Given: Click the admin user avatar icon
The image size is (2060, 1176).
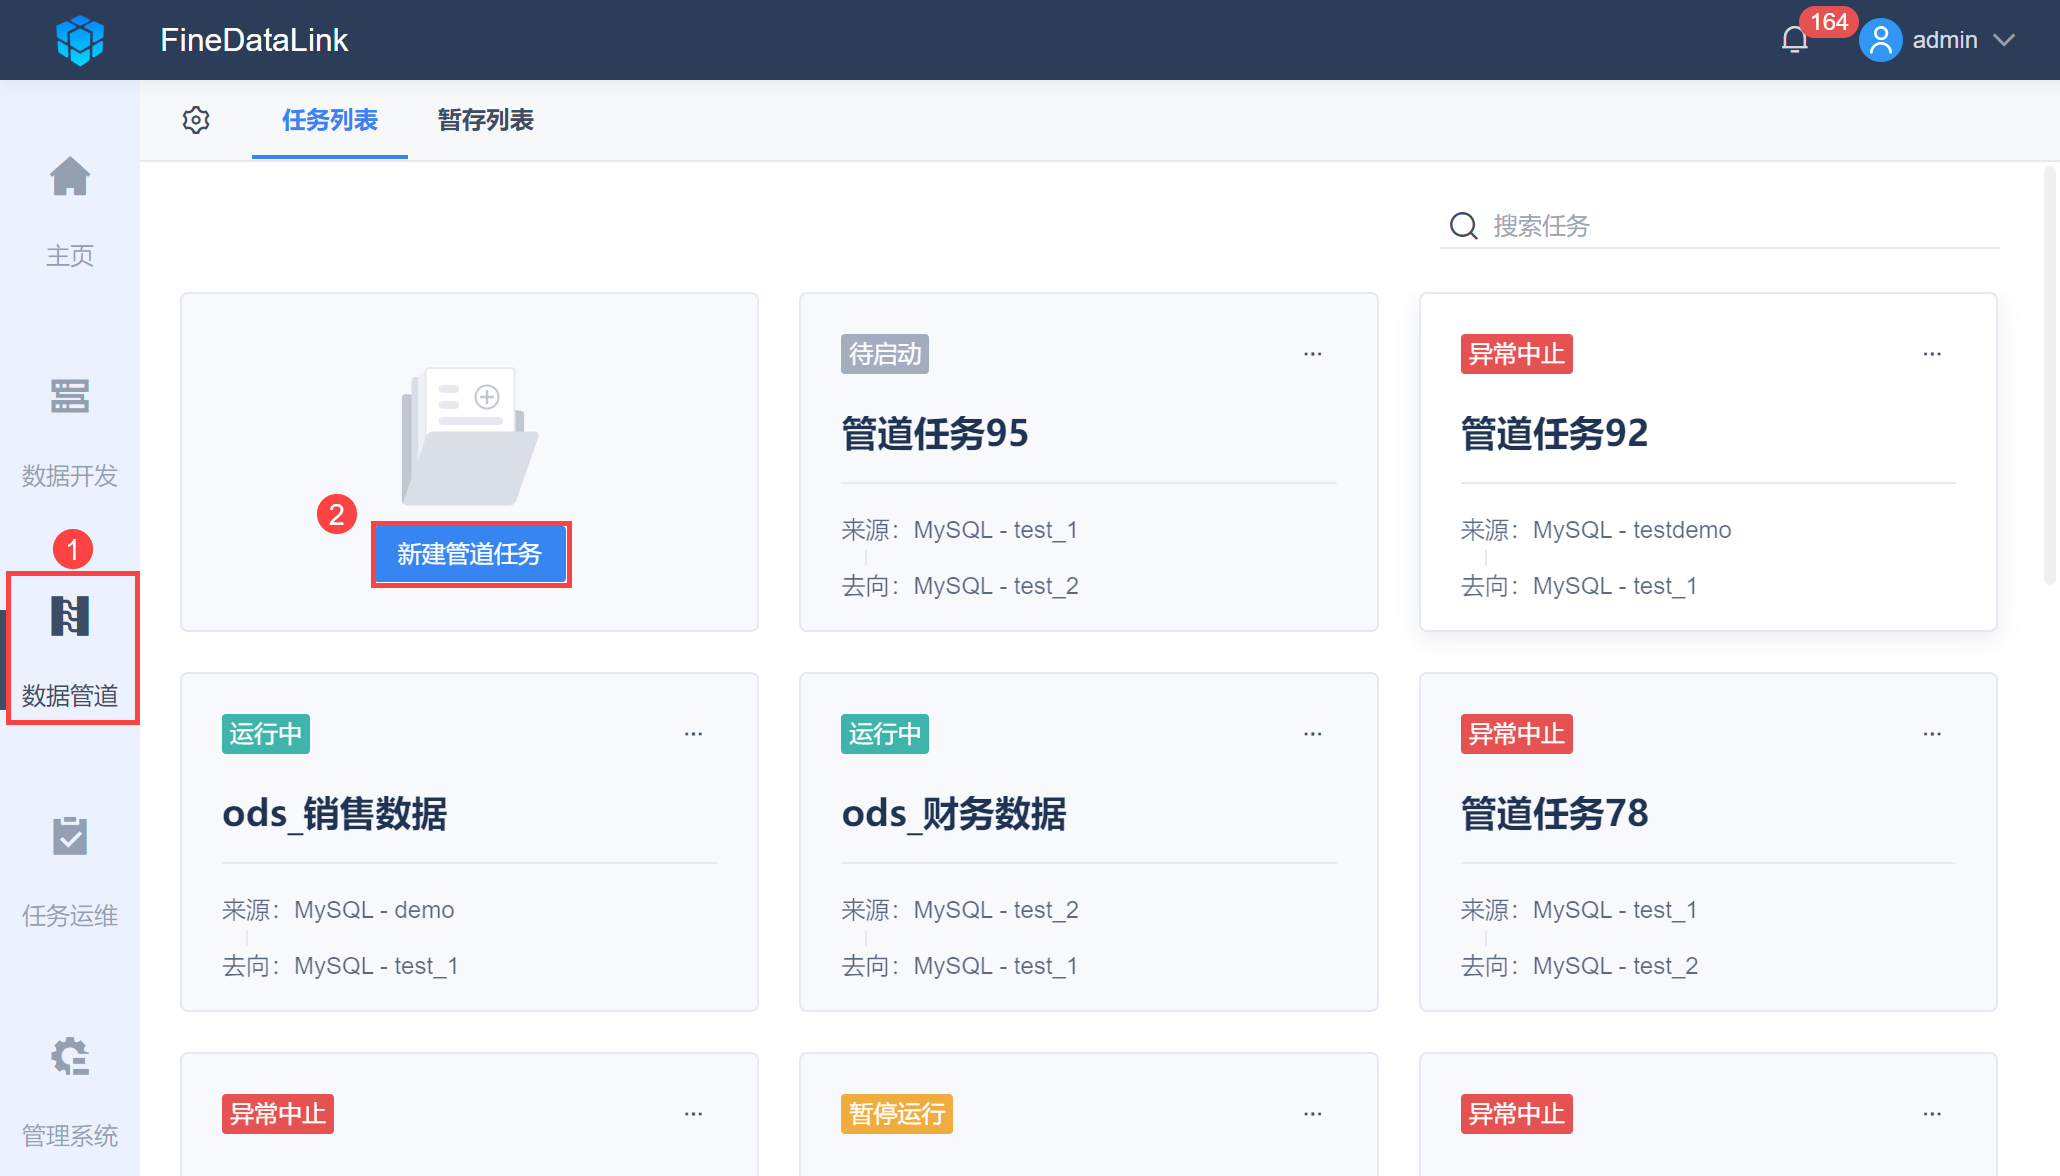Looking at the screenshot, I should [1880, 40].
